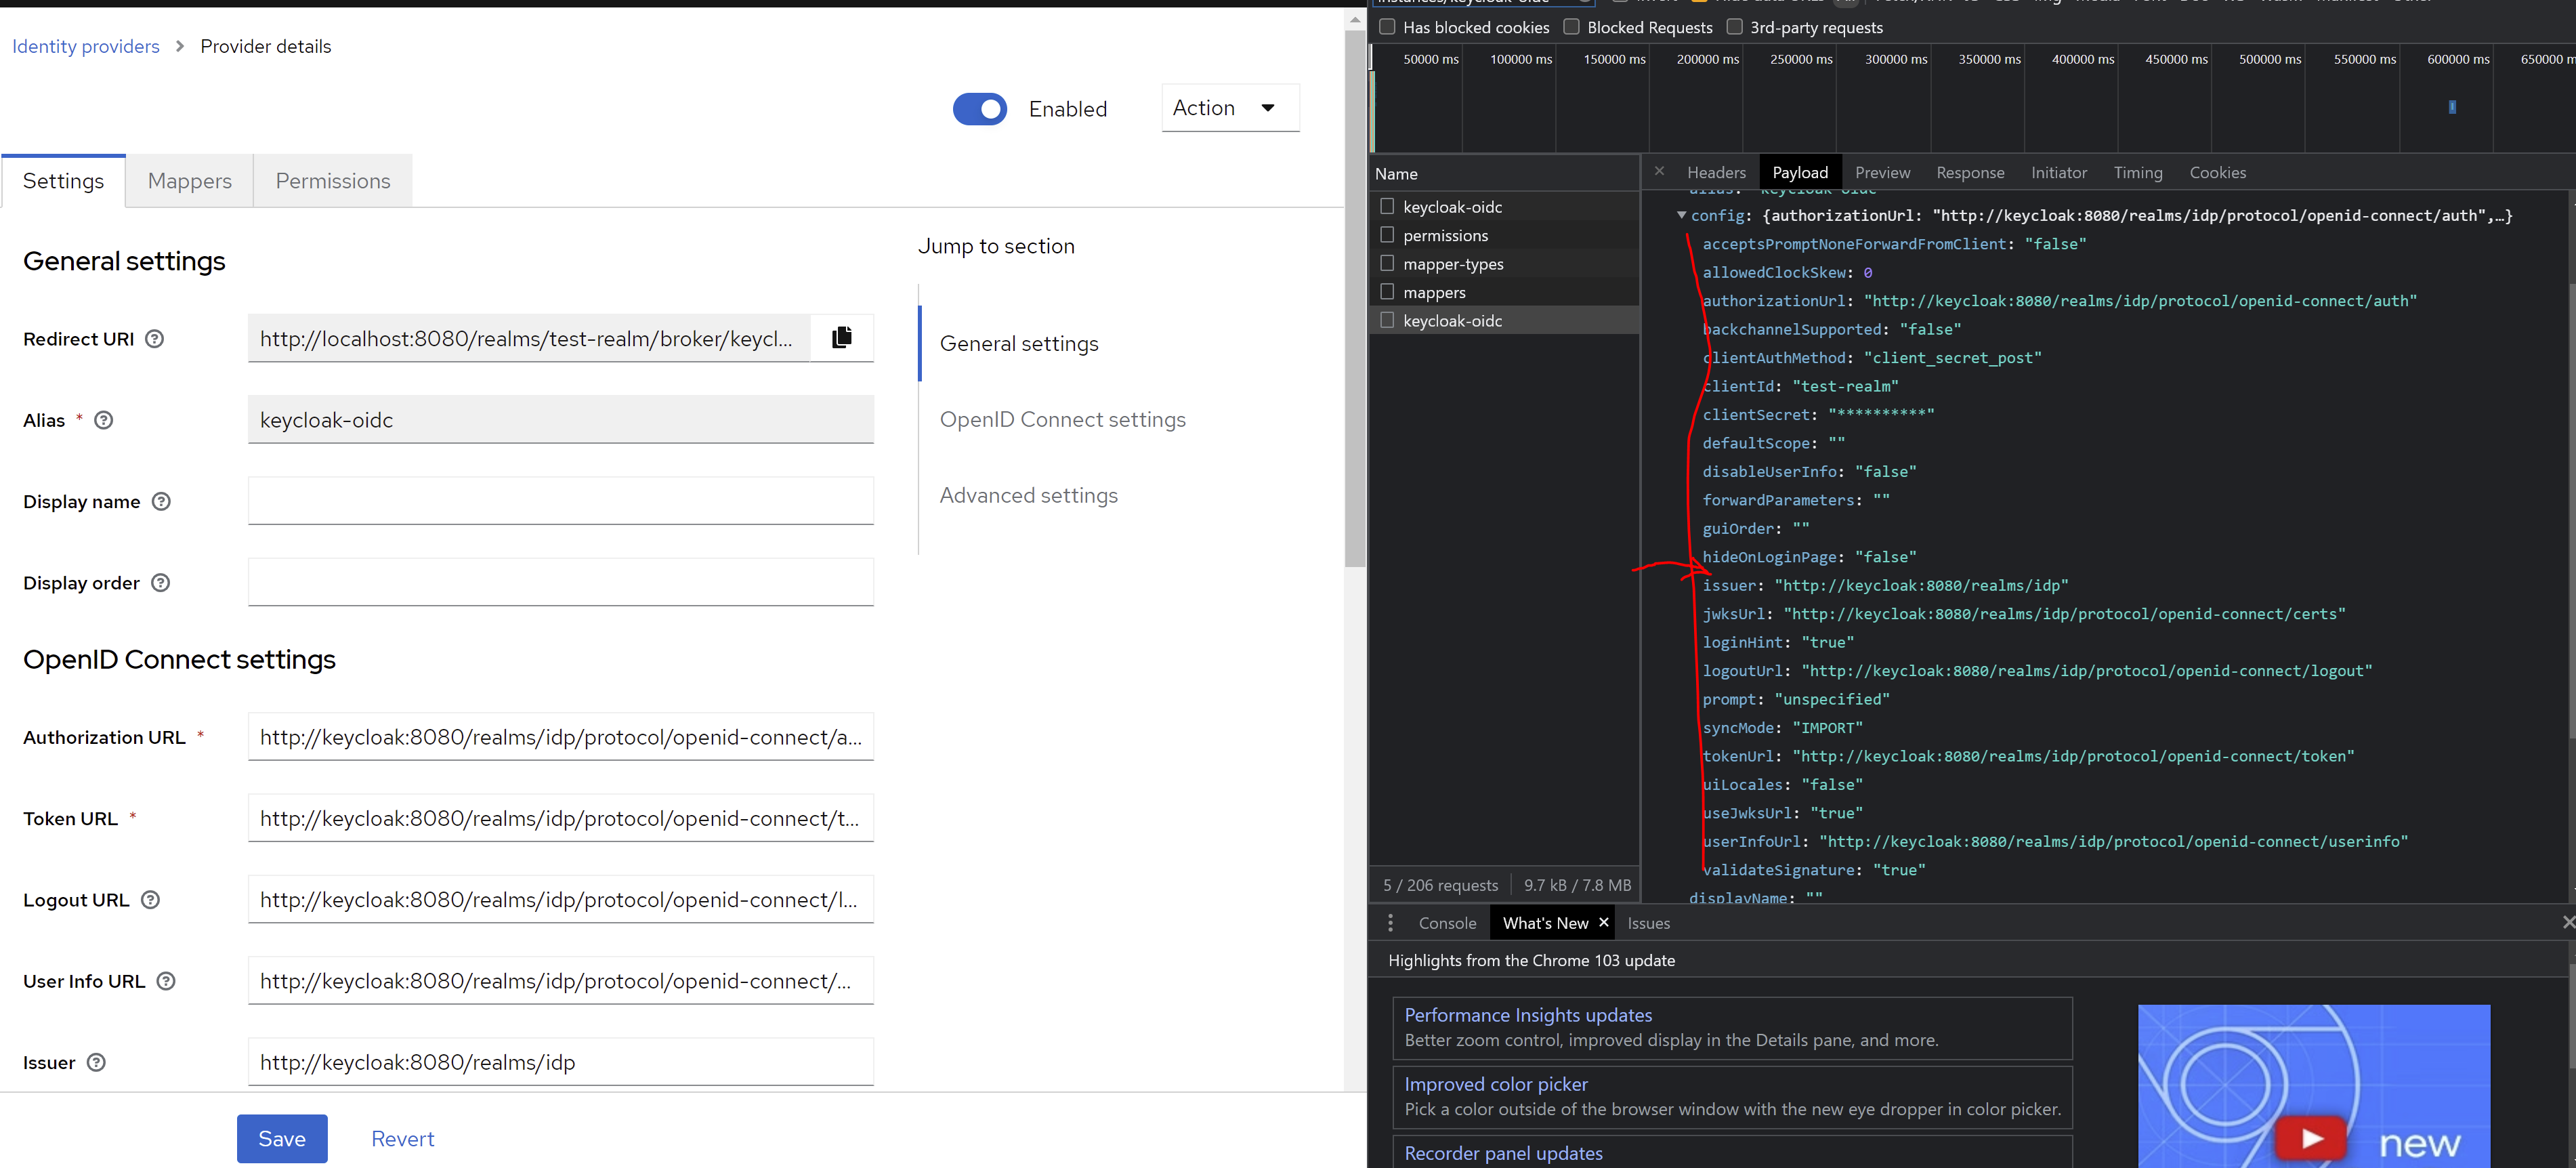Check the Has blocked cookies checkbox

(1387, 26)
